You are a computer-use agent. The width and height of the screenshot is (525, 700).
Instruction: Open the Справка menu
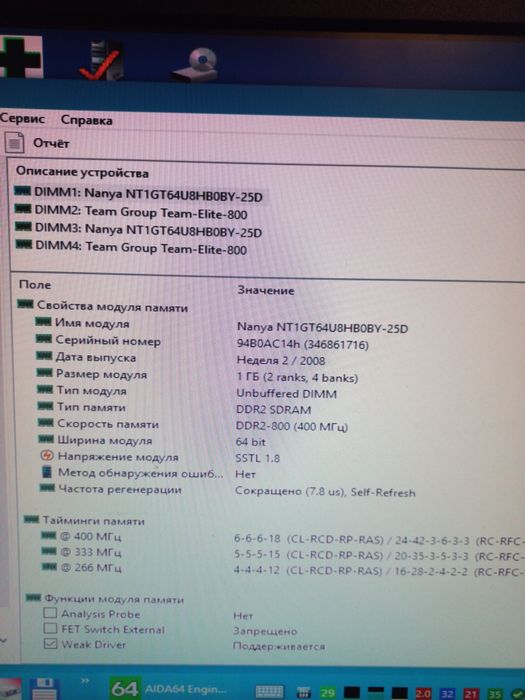pyautogui.click(x=87, y=120)
